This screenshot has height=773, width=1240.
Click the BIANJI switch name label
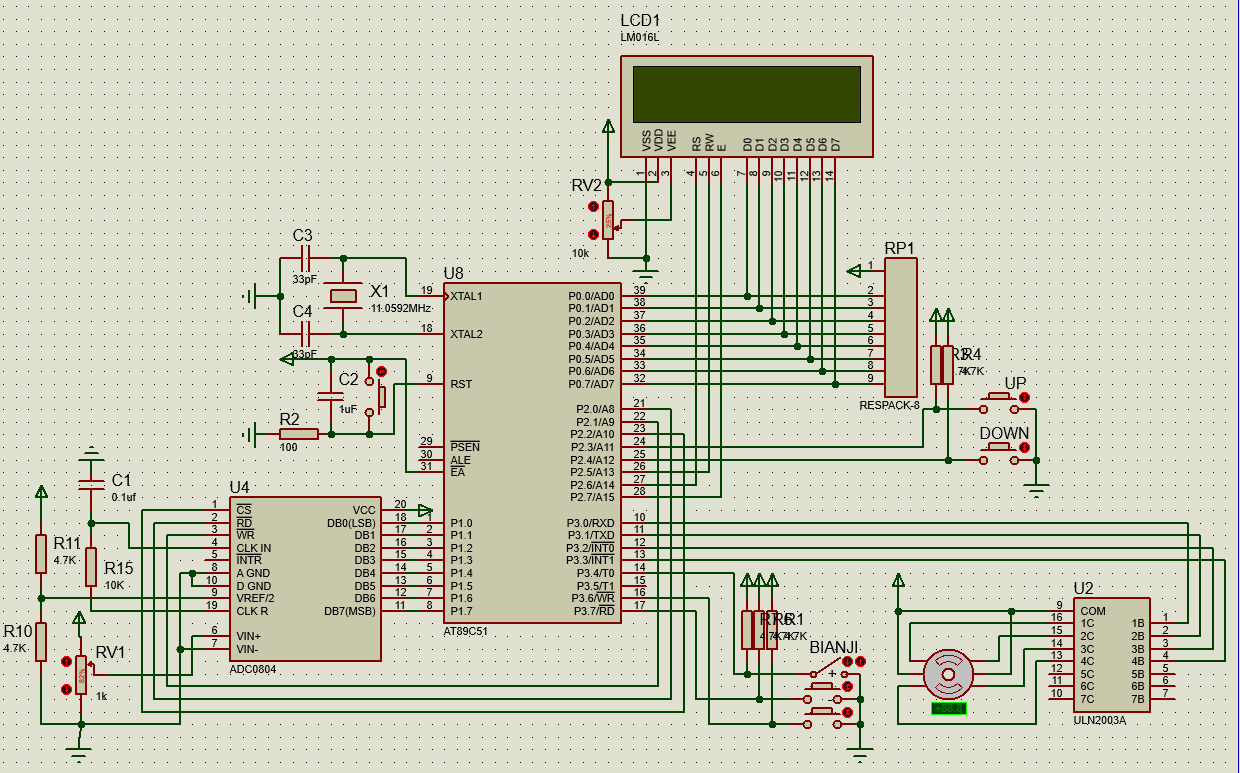point(834,646)
